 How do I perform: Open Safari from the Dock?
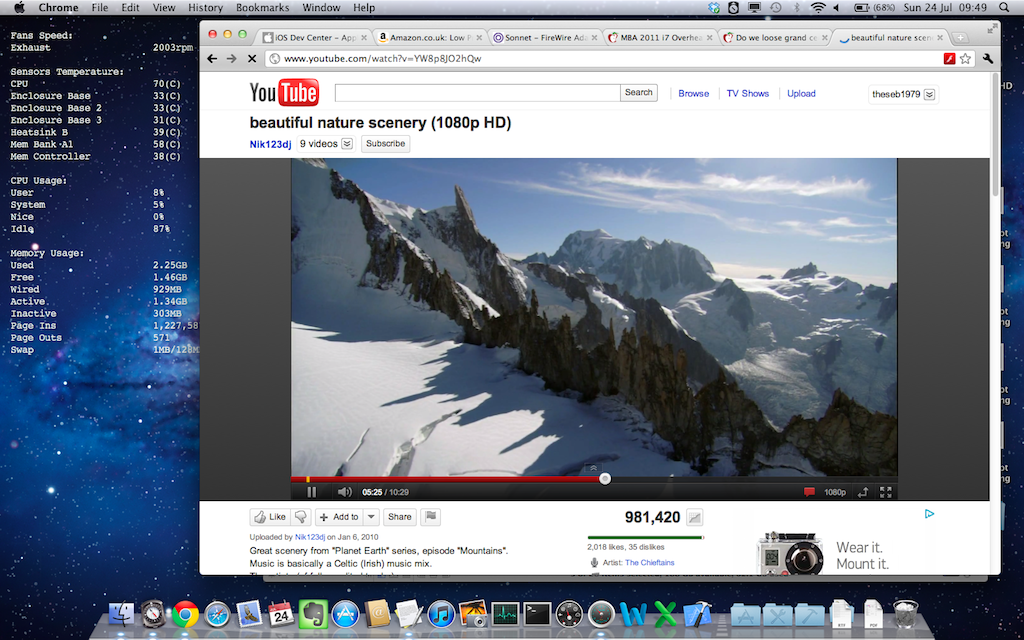coord(217,614)
